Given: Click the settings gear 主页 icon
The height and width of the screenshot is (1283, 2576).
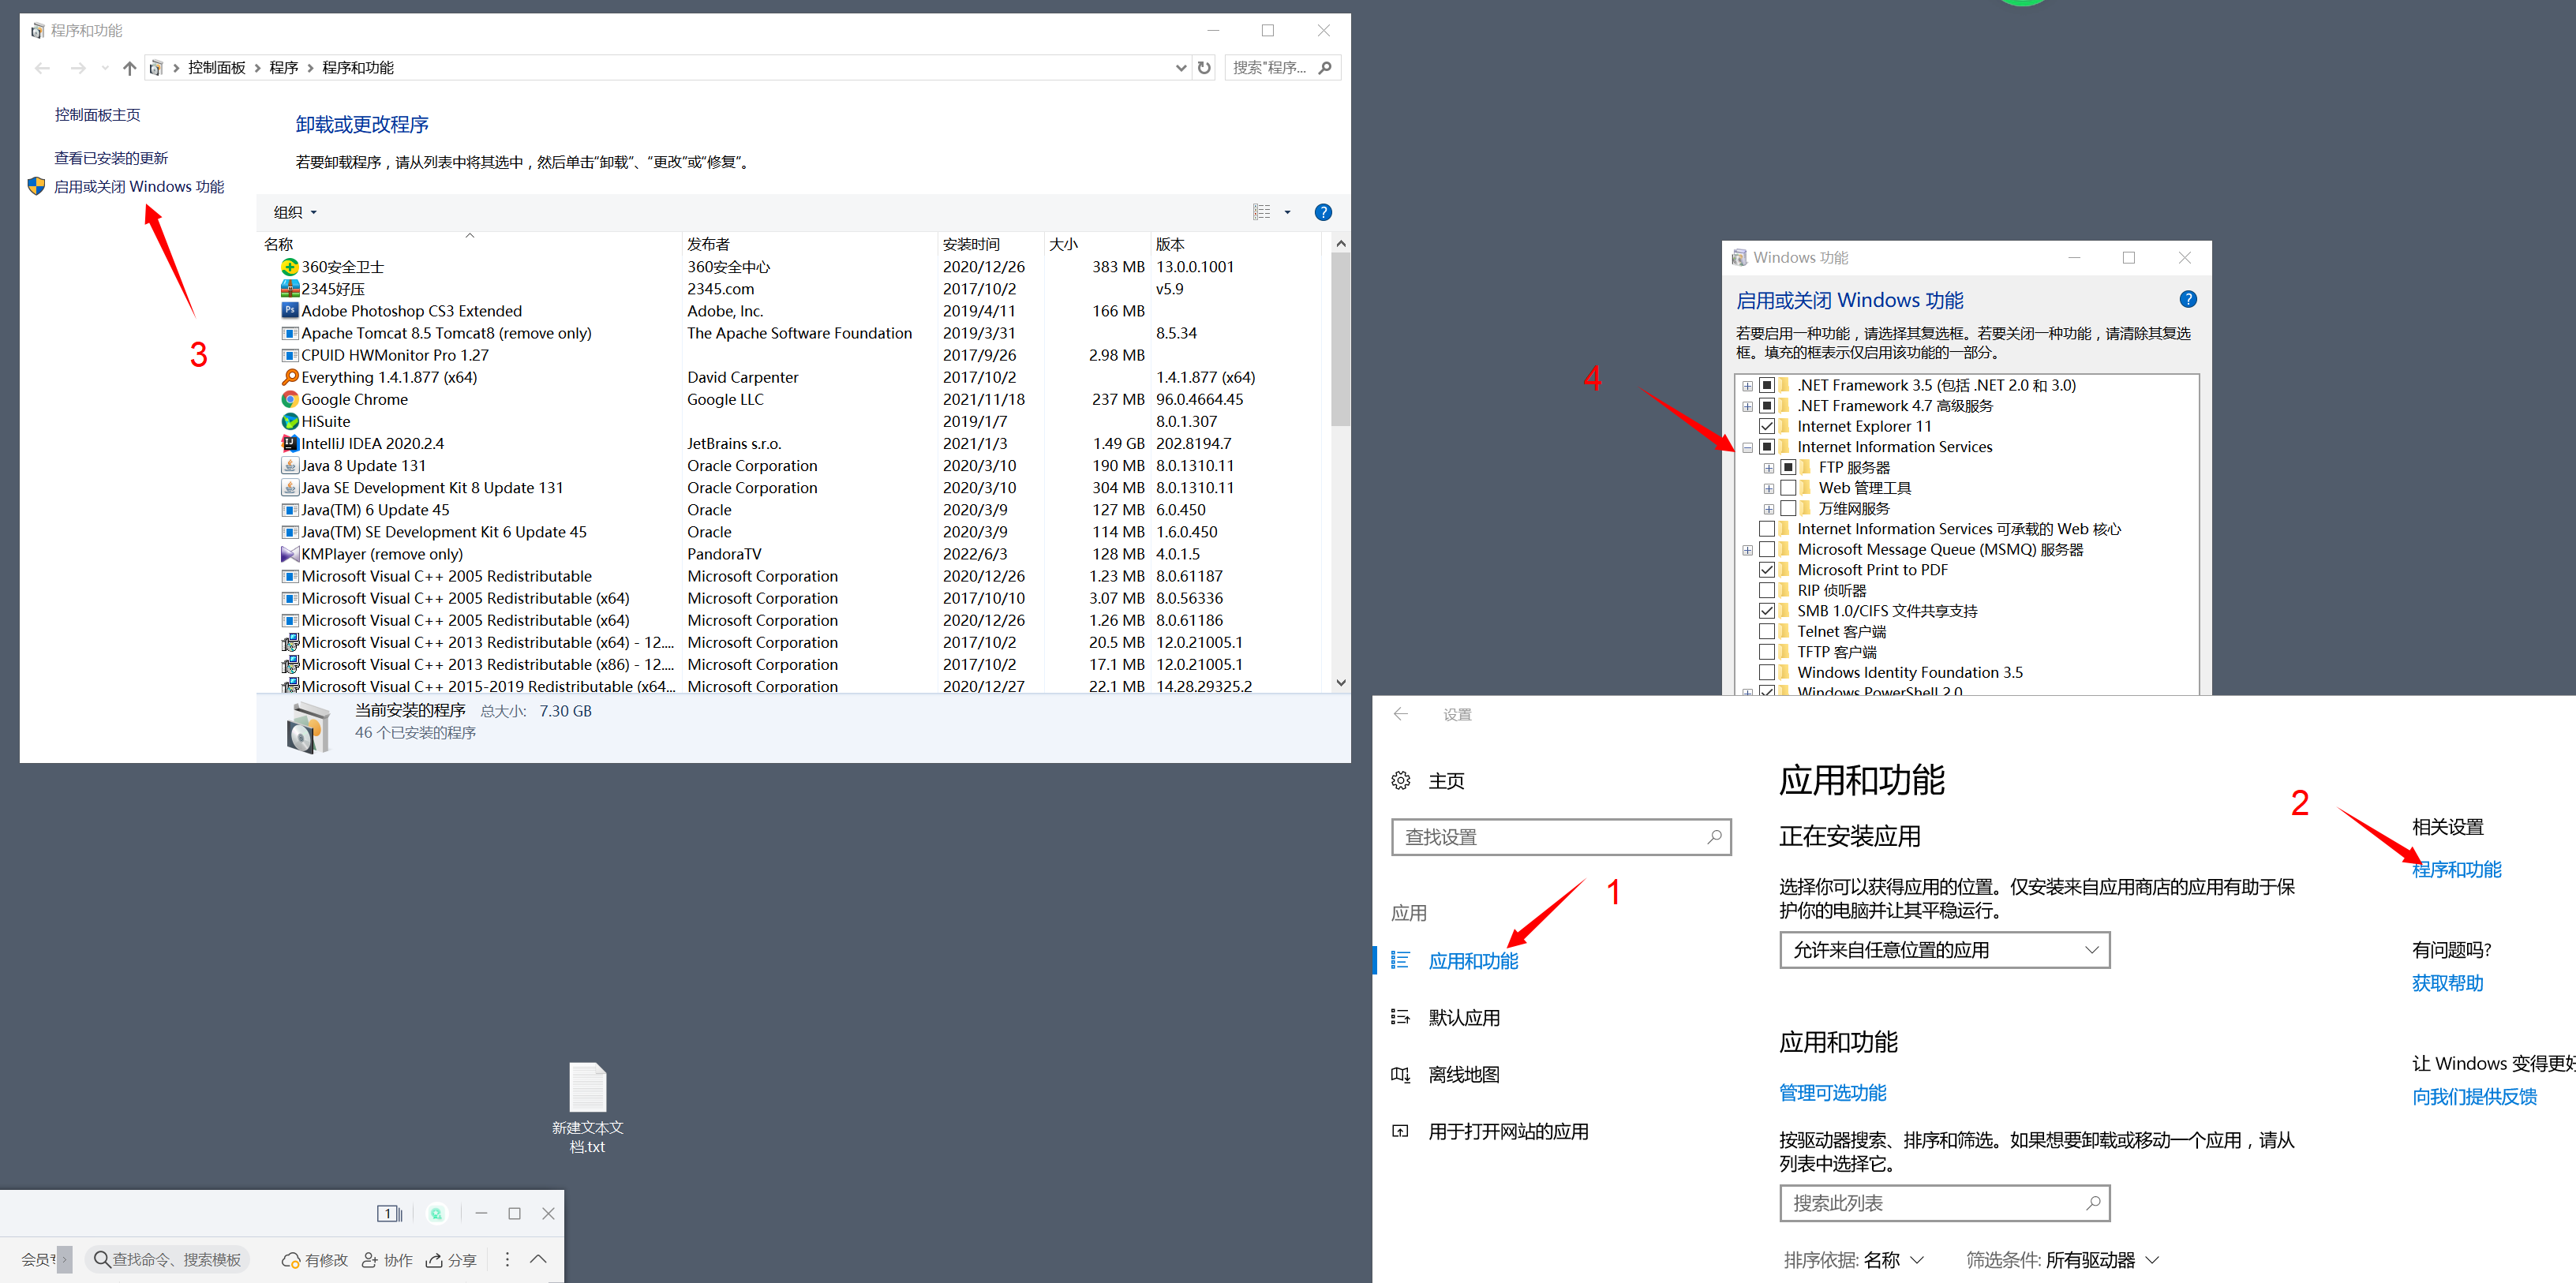Looking at the screenshot, I should [1401, 780].
